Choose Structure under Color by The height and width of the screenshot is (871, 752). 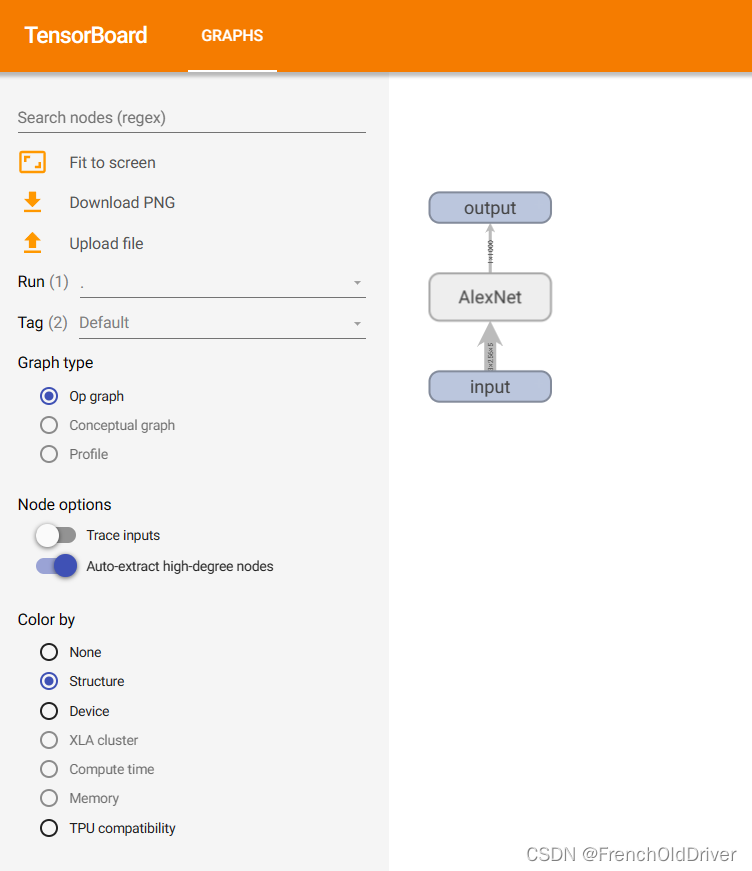point(49,681)
